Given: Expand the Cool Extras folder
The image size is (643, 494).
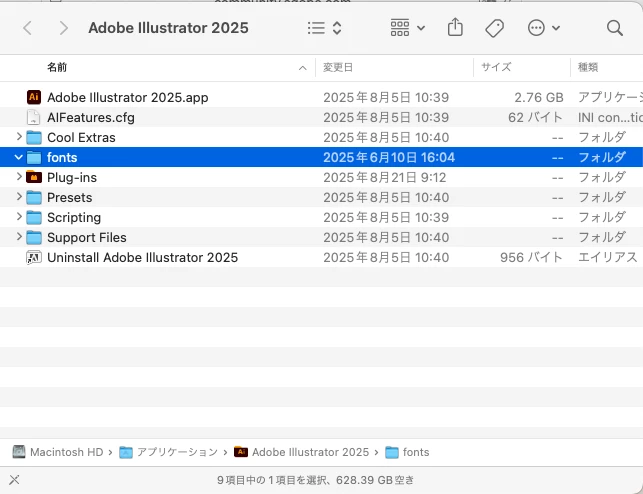Looking at the screenshot, I should (19, 137).
